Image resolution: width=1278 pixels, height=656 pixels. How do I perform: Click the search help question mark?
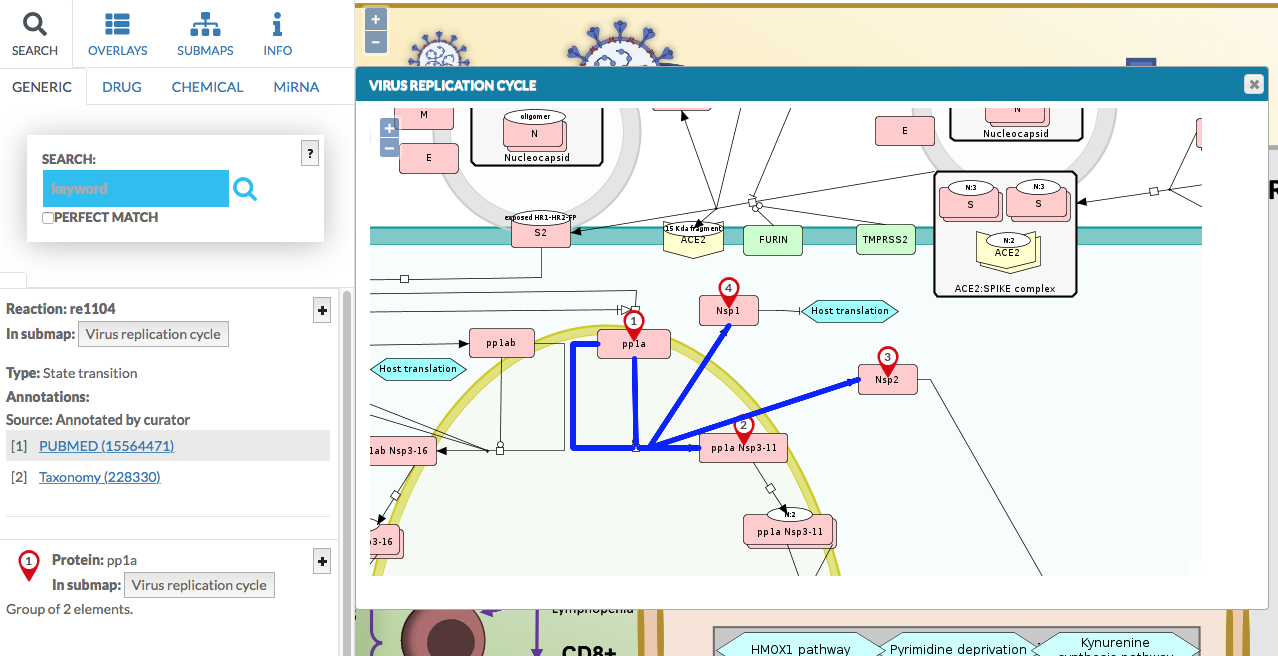coord(310,153)
